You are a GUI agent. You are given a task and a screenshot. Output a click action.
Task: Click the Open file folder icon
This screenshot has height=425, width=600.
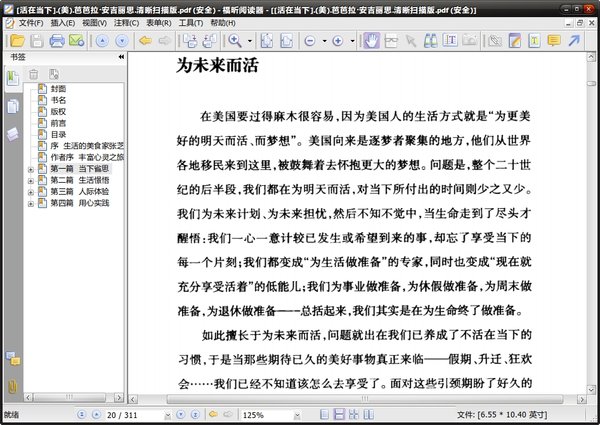tap(15, 41)
